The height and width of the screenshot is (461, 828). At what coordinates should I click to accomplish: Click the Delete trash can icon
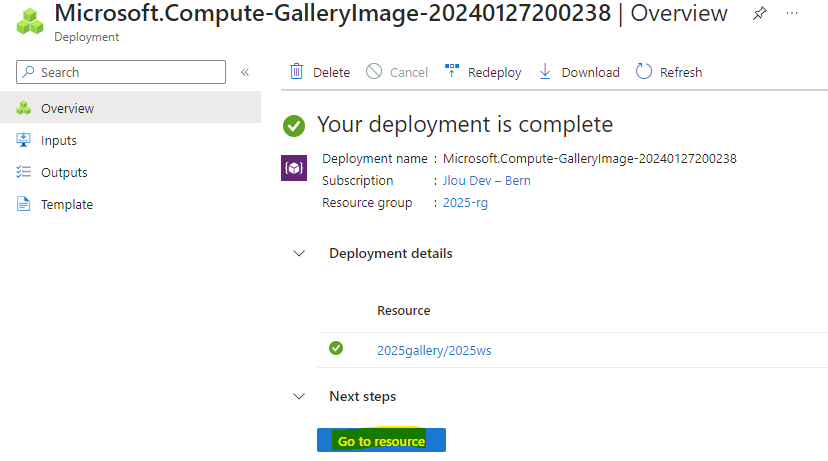click(x=297, y=71)
